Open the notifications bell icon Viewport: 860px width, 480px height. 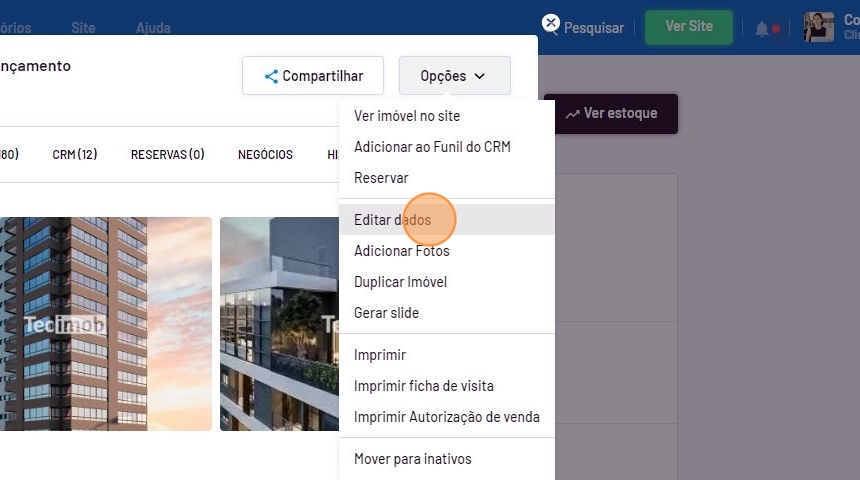click(762, 29)
